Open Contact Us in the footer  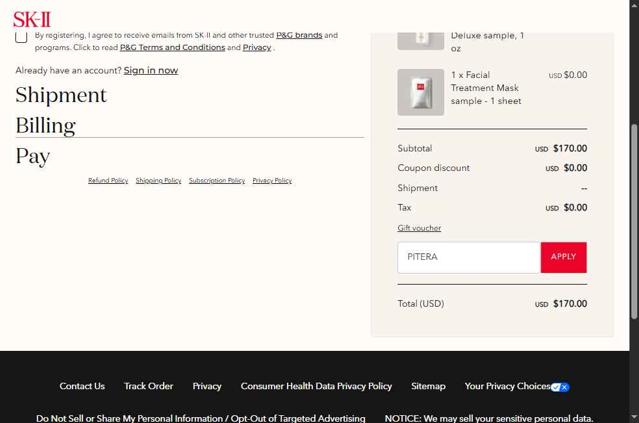pos(82,386)
